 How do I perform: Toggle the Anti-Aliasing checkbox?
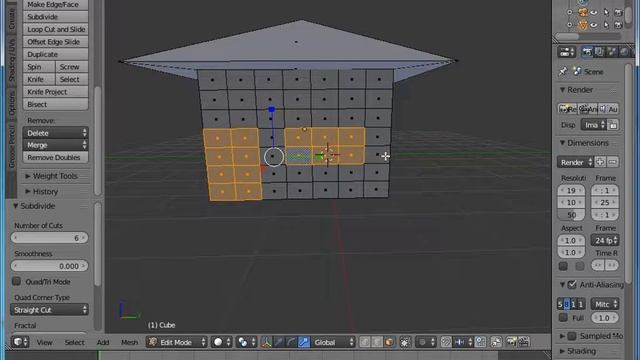point(572,284)
